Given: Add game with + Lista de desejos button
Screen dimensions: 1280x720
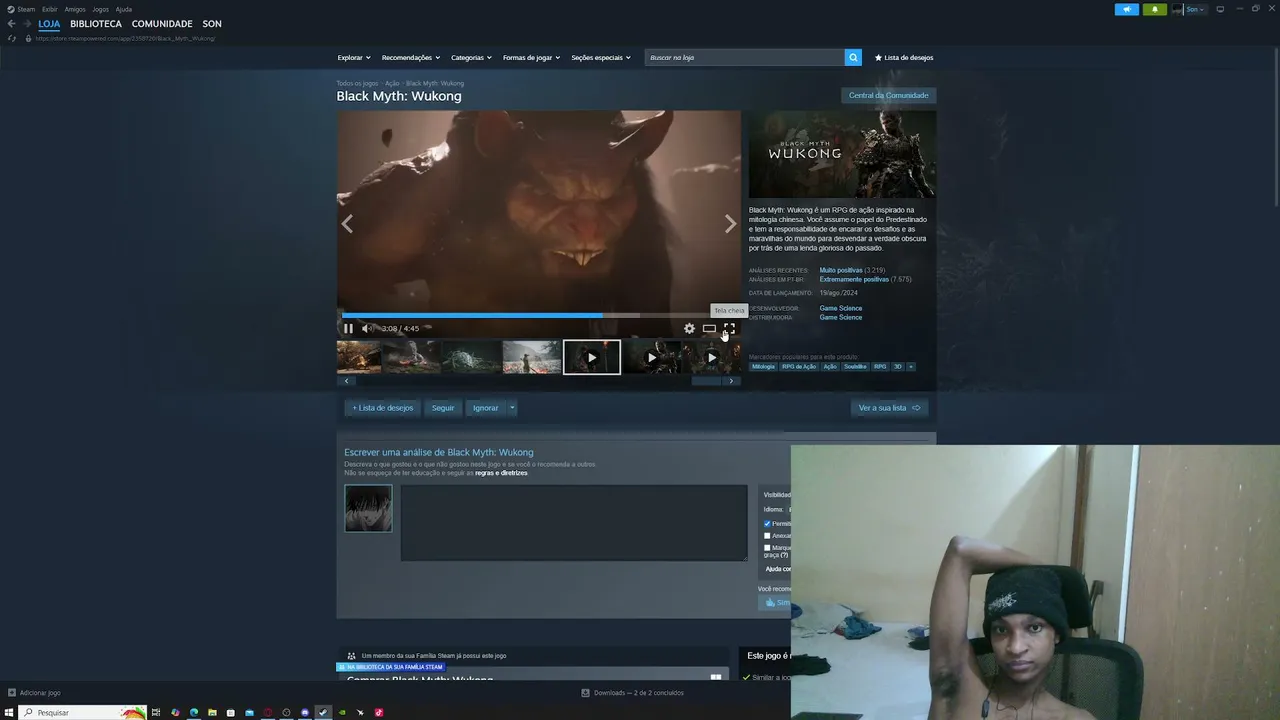Looking at the screenshot, I should point(383,408).
